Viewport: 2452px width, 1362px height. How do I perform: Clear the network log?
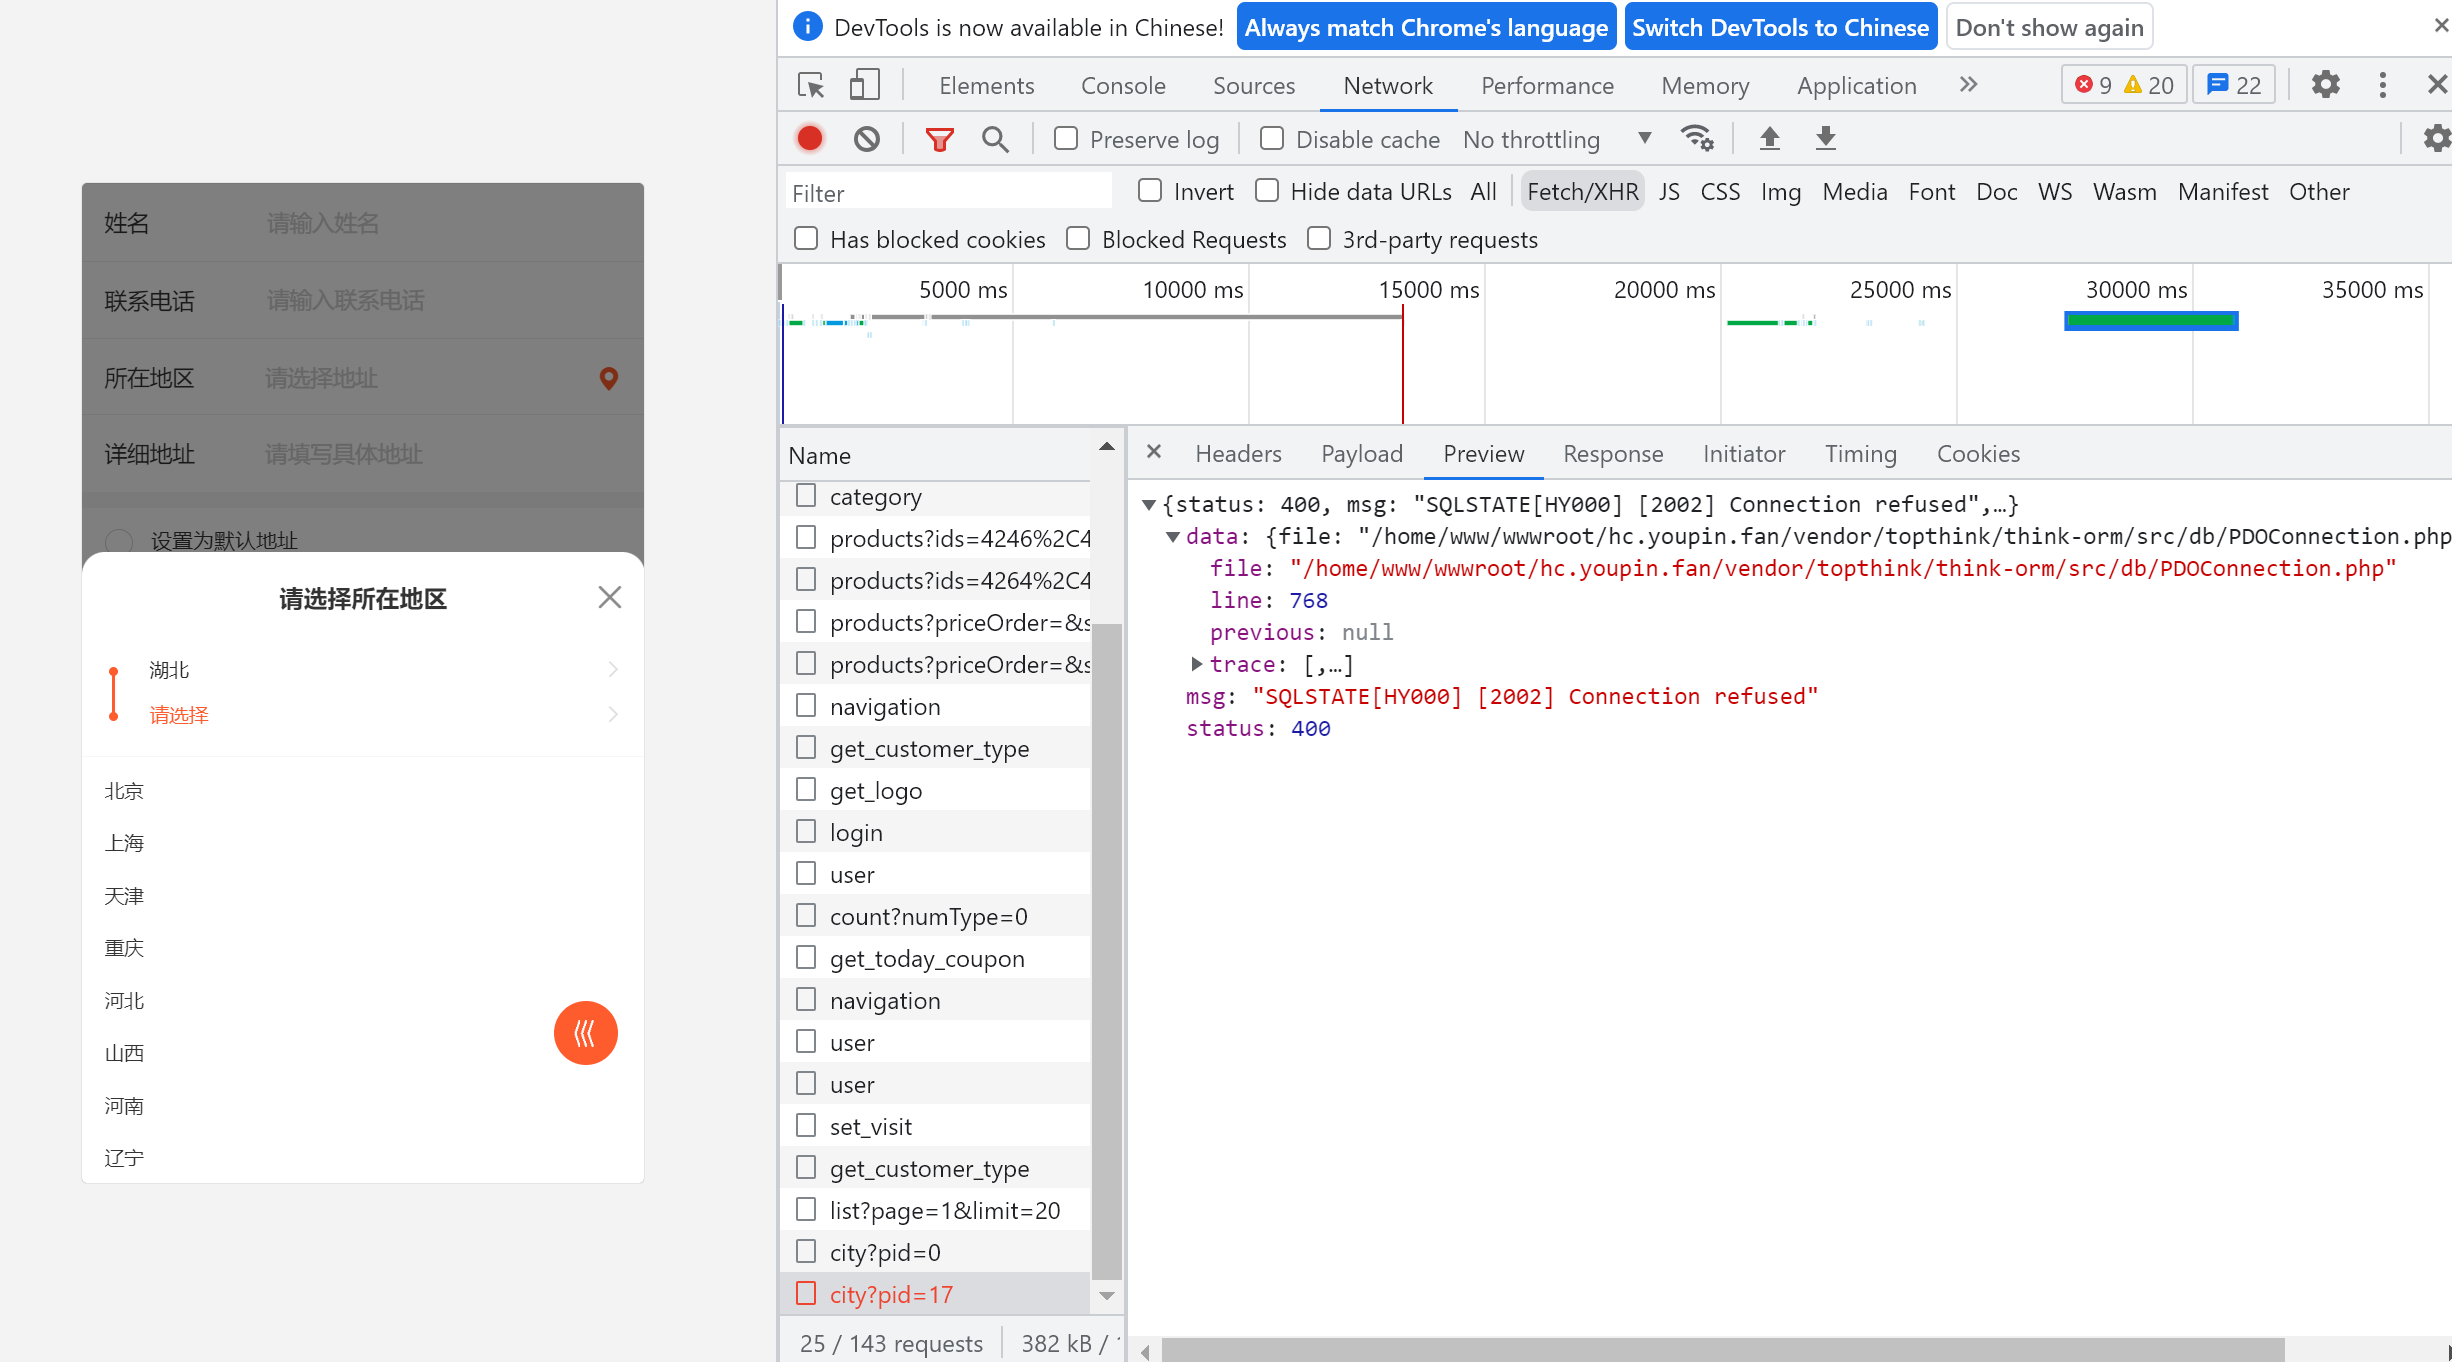pyautogui.click(x=867, y=139)
